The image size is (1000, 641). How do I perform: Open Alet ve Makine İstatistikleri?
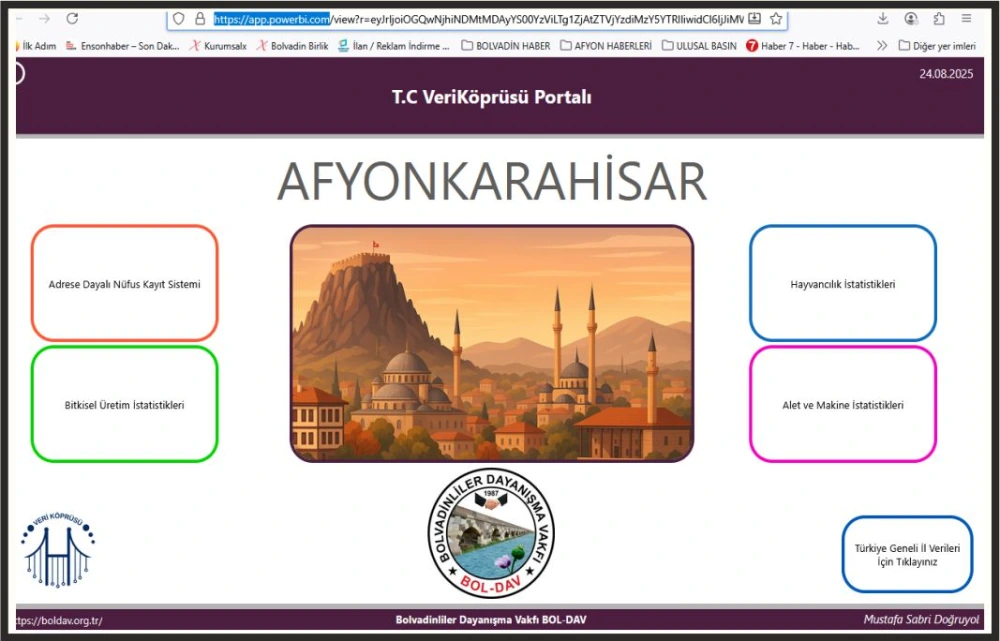(x=842, y=405)
